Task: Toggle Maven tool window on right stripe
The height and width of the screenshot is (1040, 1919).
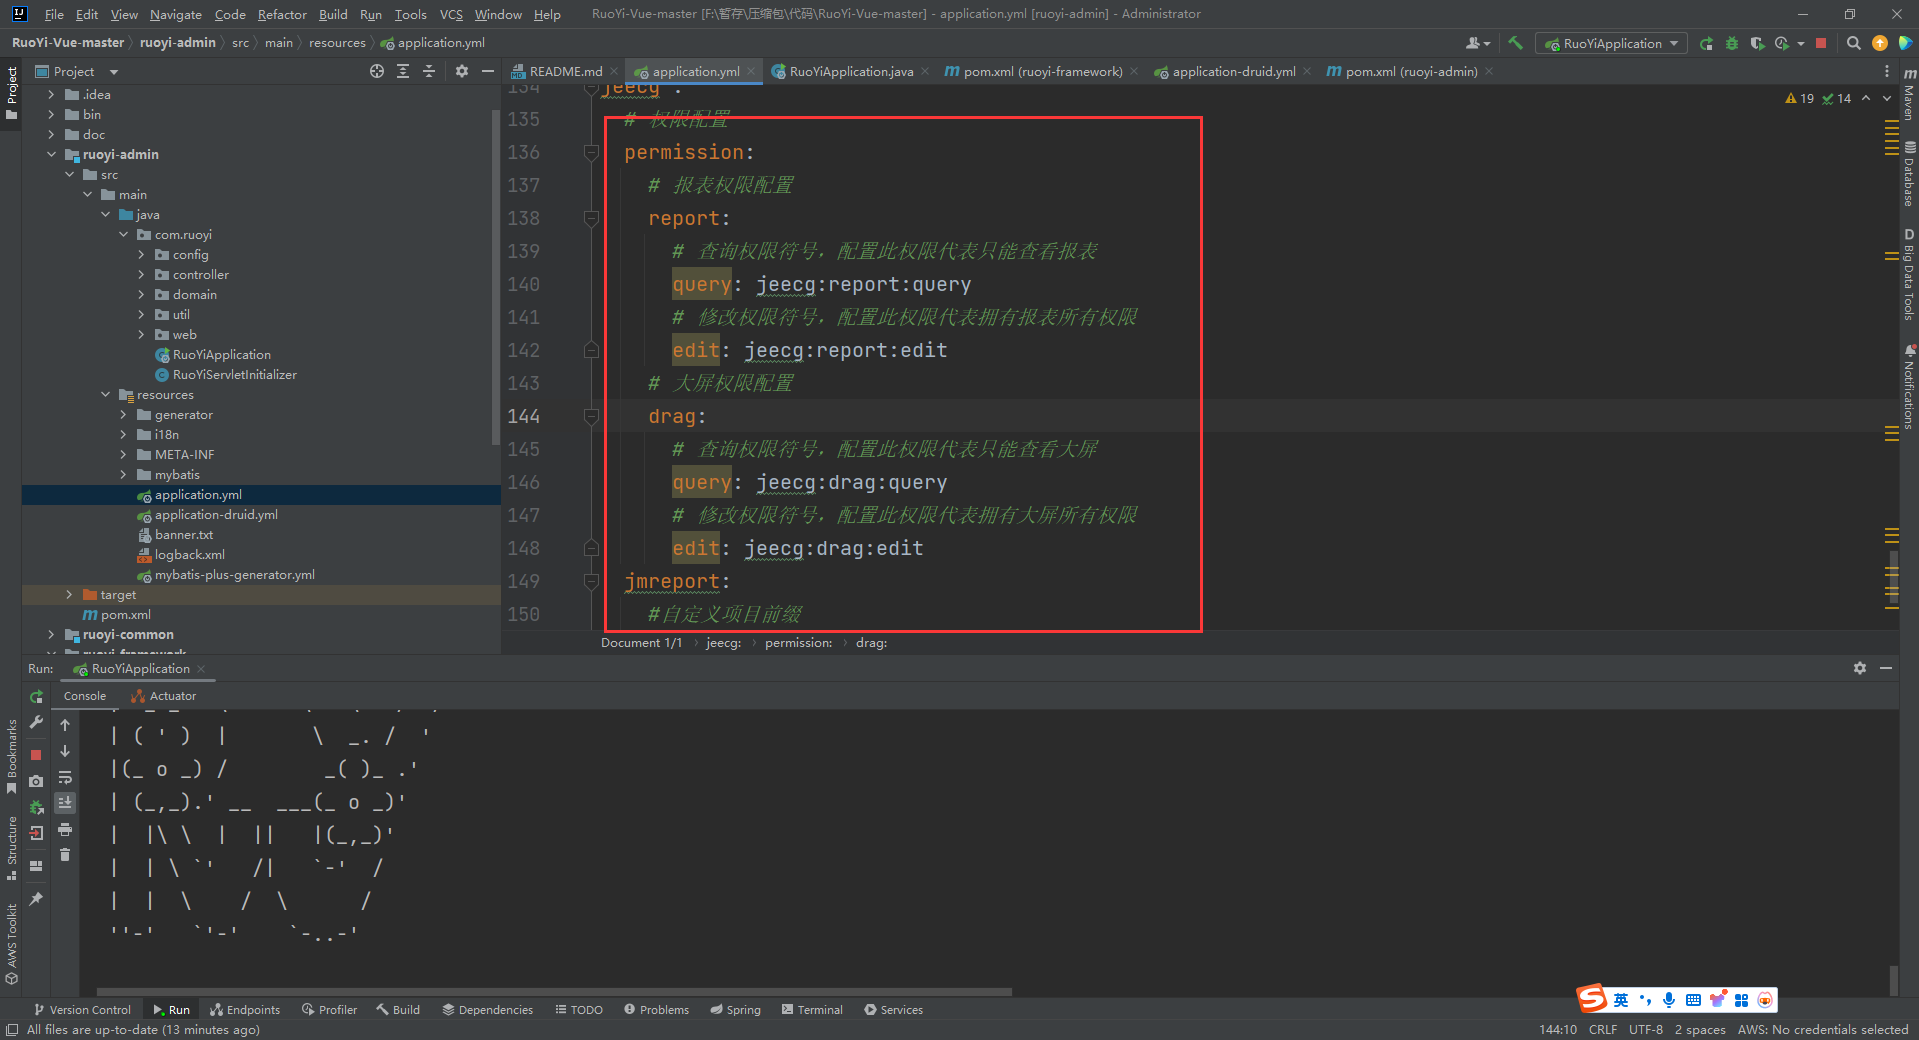Action: tap(1908, 95)
